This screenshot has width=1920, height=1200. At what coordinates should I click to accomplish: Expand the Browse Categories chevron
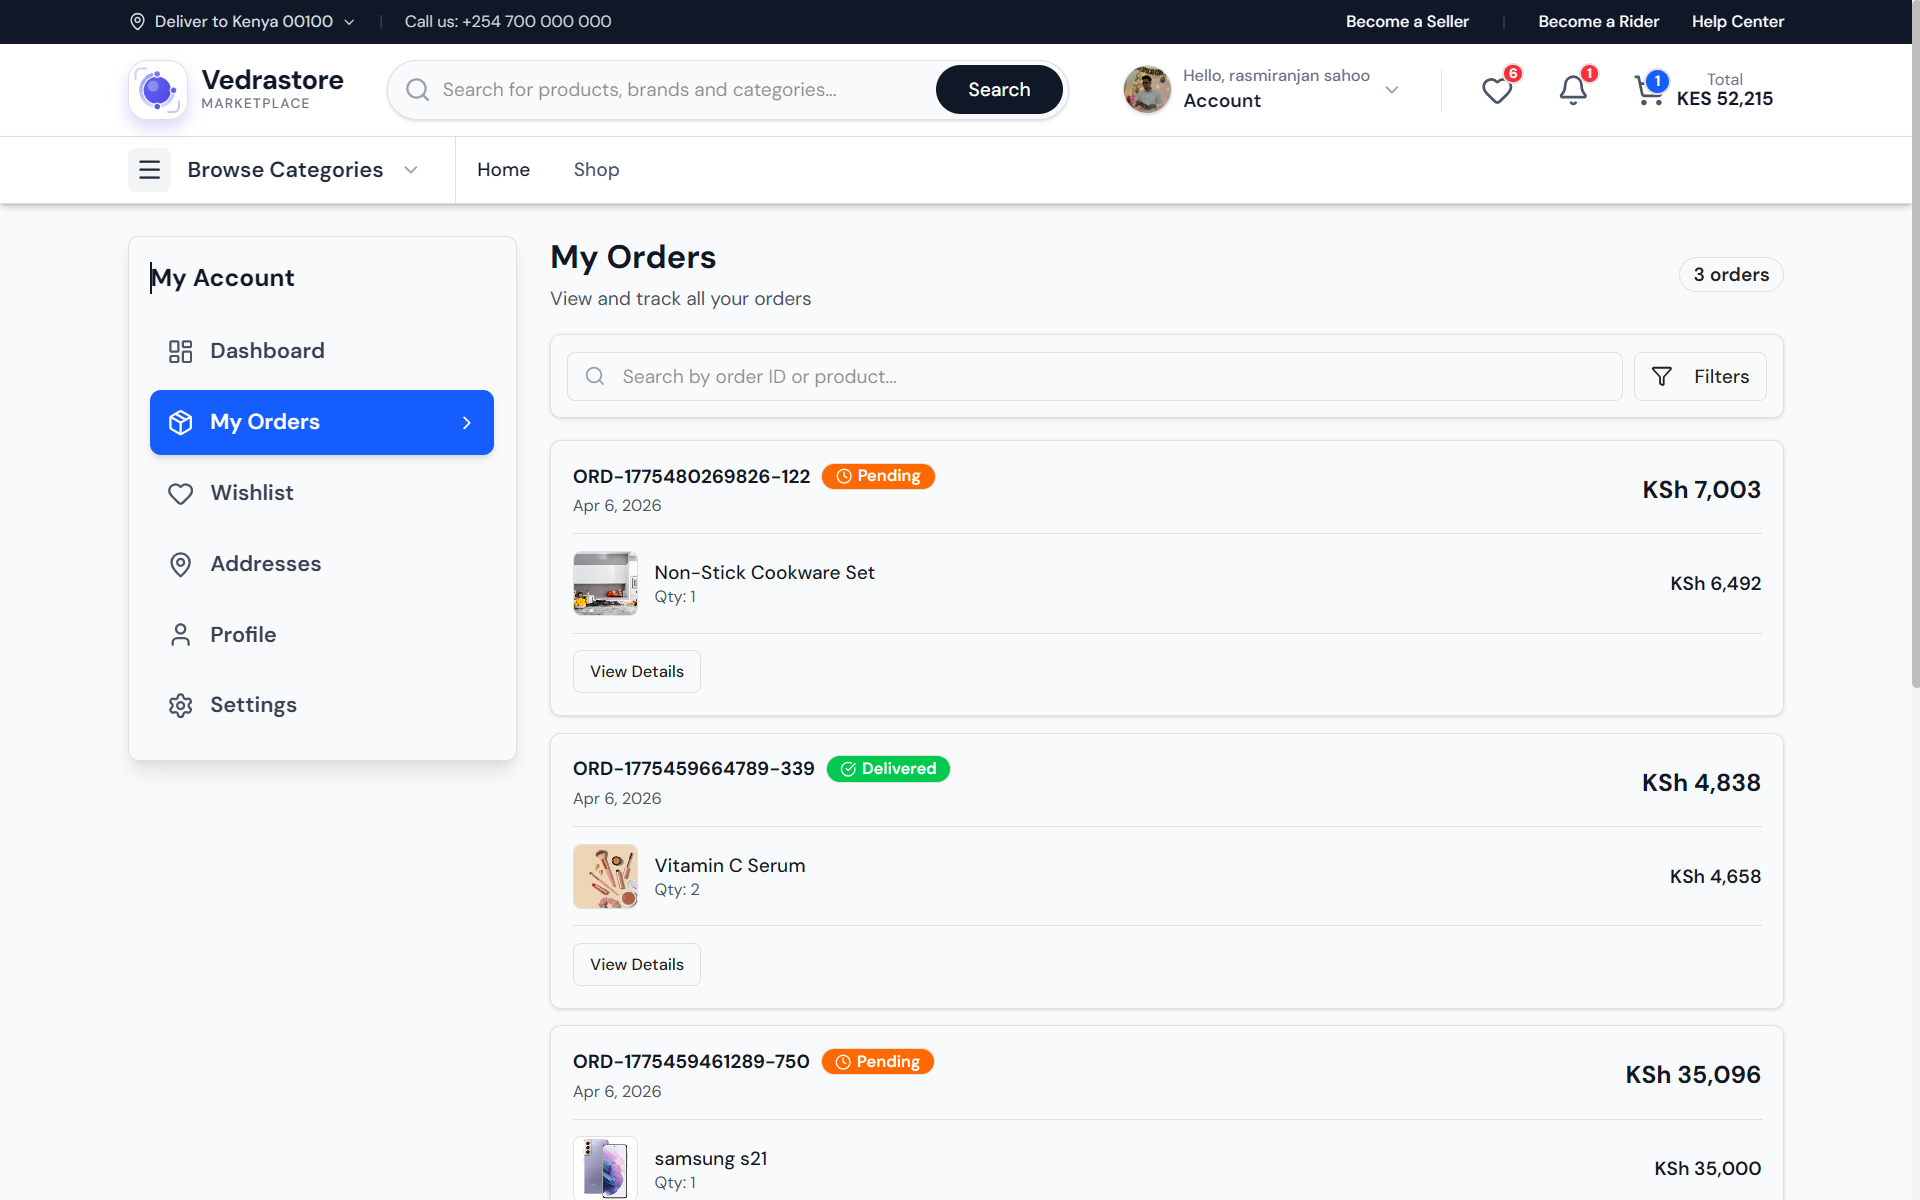click(x=411, y=170)
